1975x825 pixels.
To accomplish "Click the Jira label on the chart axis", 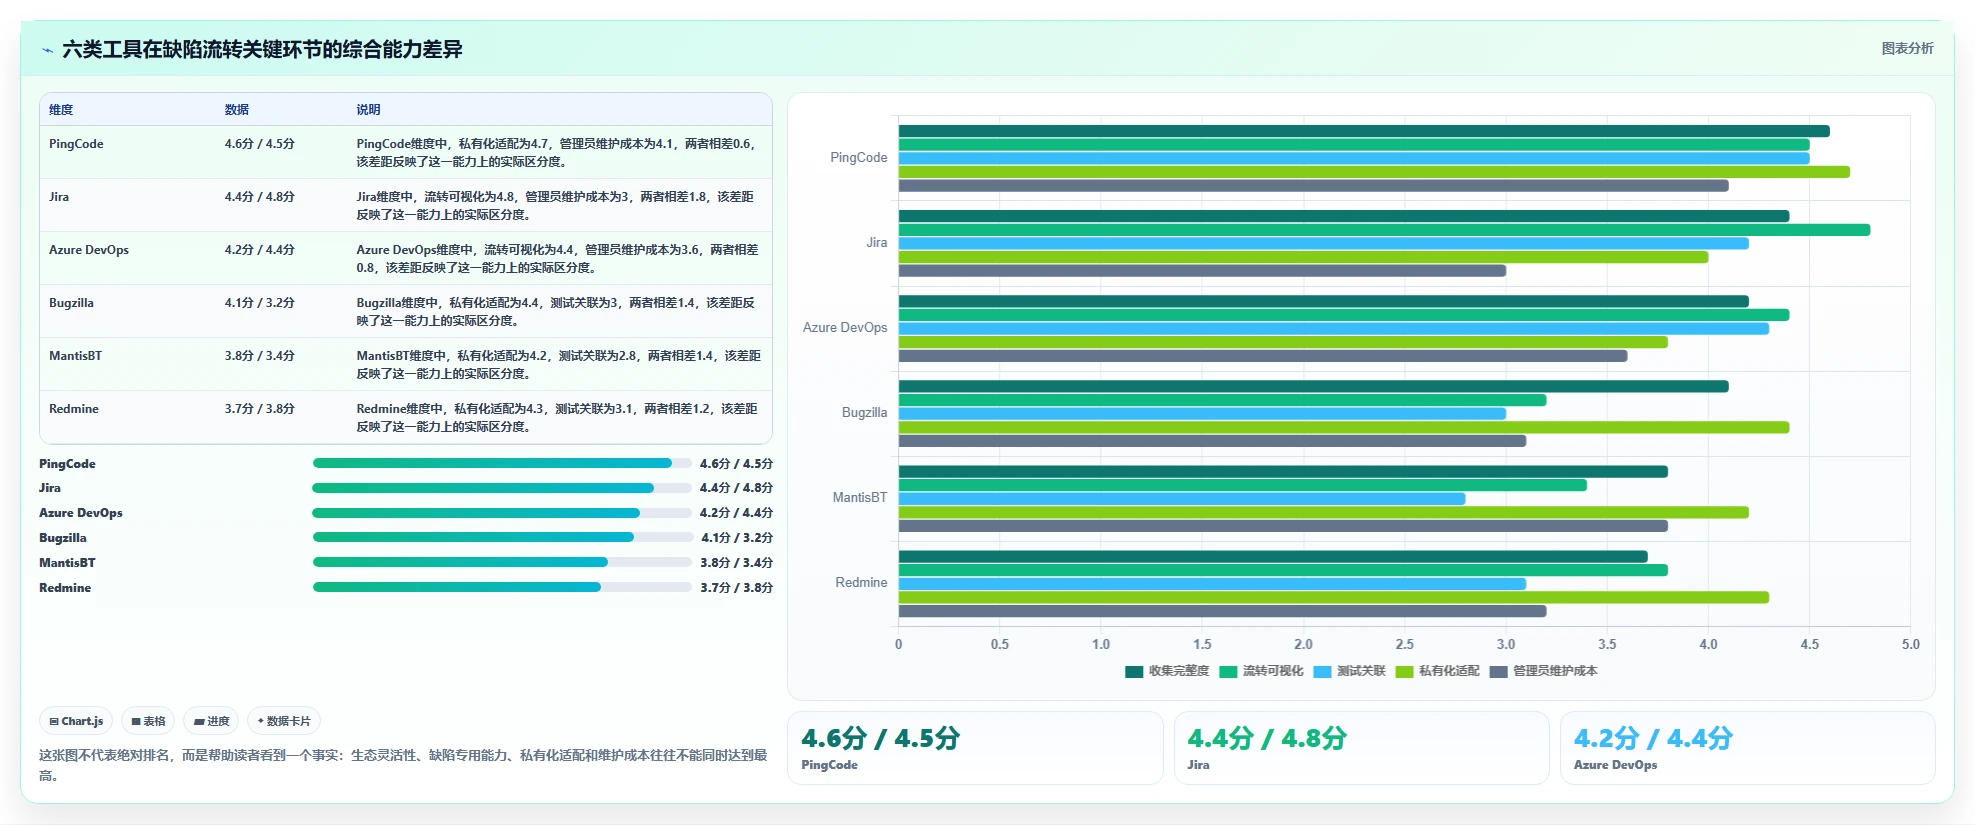I will click(x=877, y=243).
